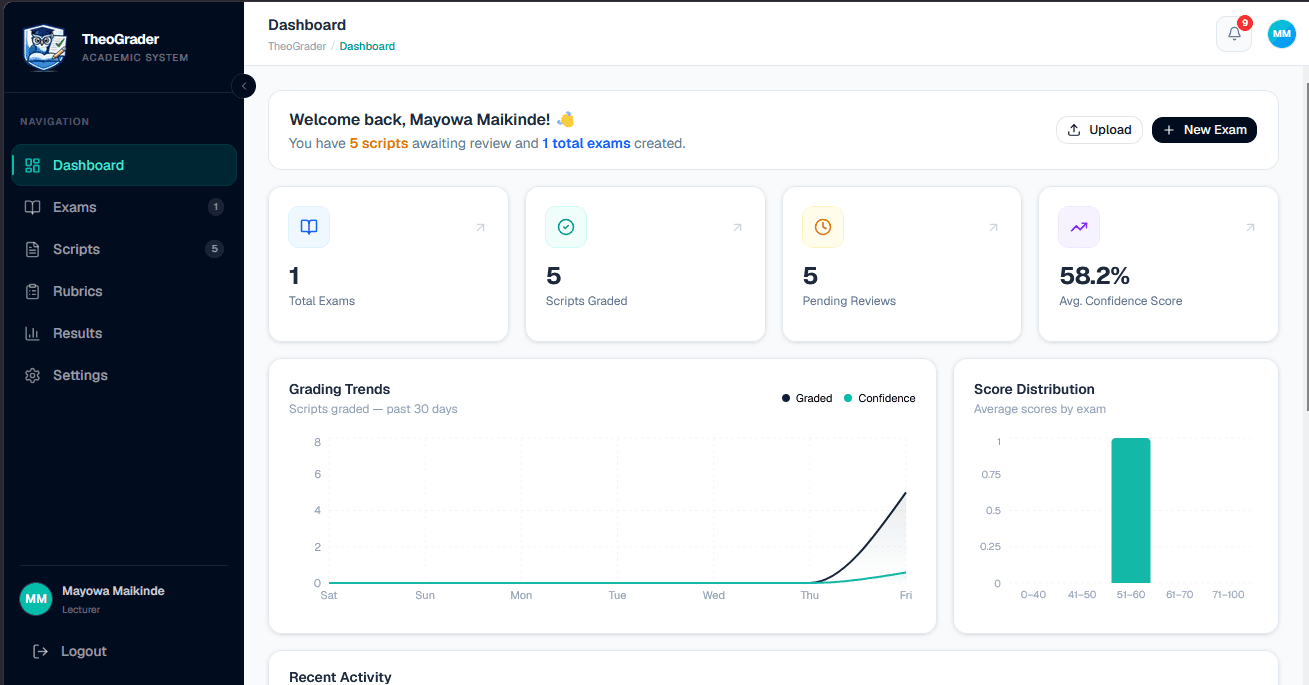The image size is (1309, 685).
Task: Click the Dashboard grid icon in sidebar
Action: (32, 165)
